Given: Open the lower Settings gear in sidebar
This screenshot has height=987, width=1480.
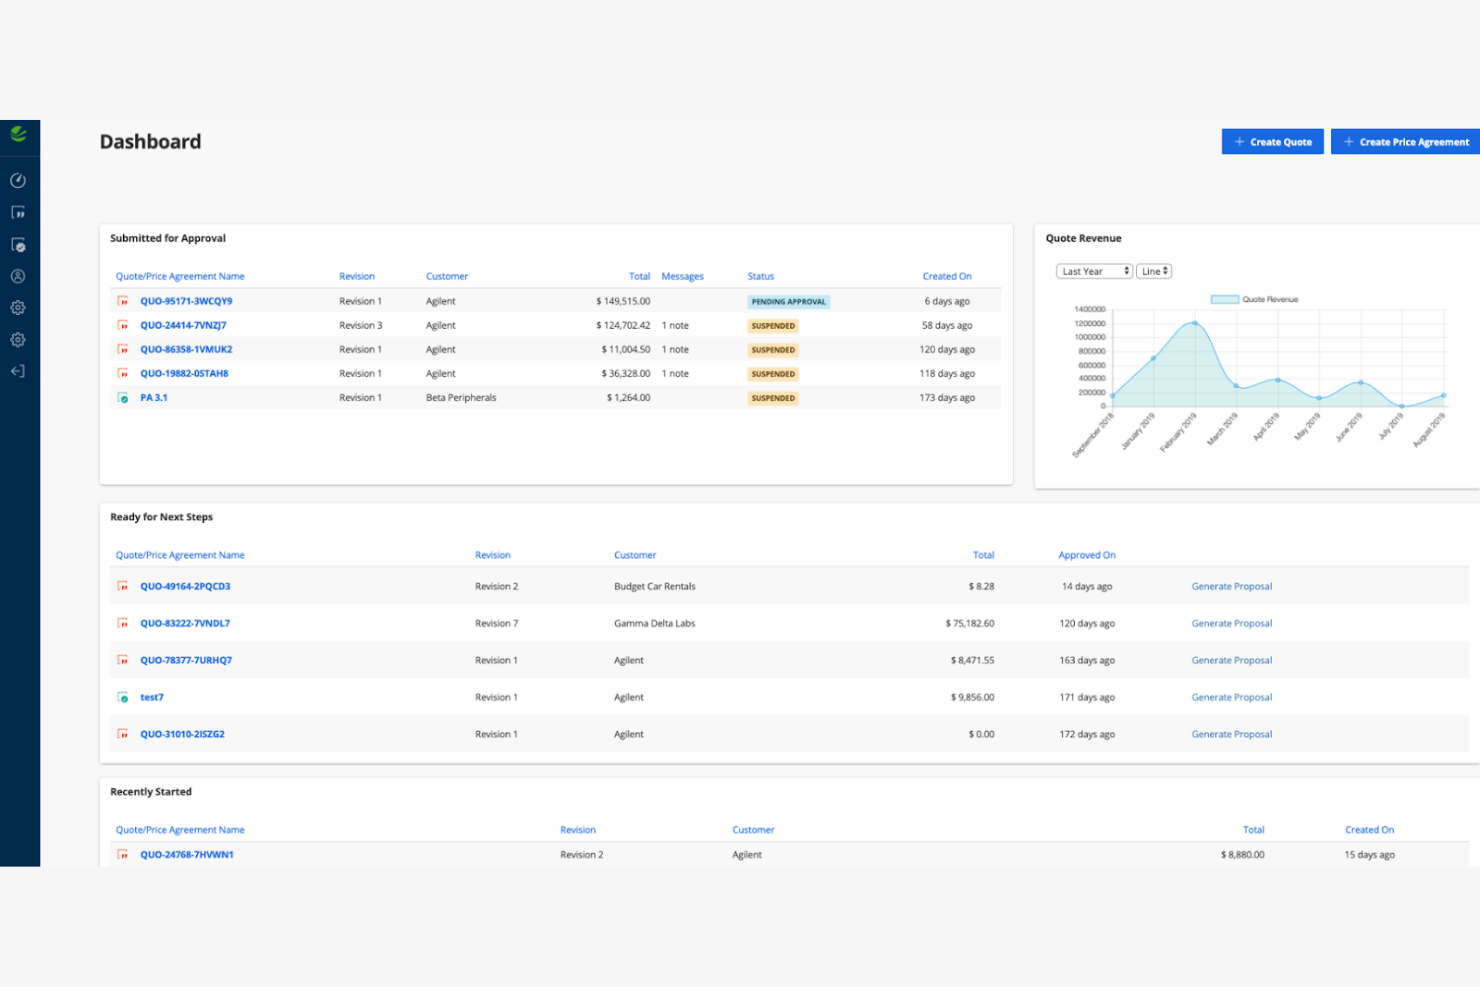Looking at the screenshot, I should (18, 339).
